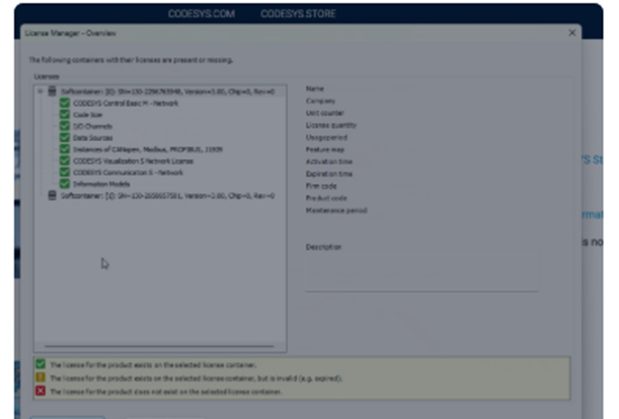Open the CODESYS.STORE link at the top
This screenshot has height=419, width=619.
pos(298,14)
